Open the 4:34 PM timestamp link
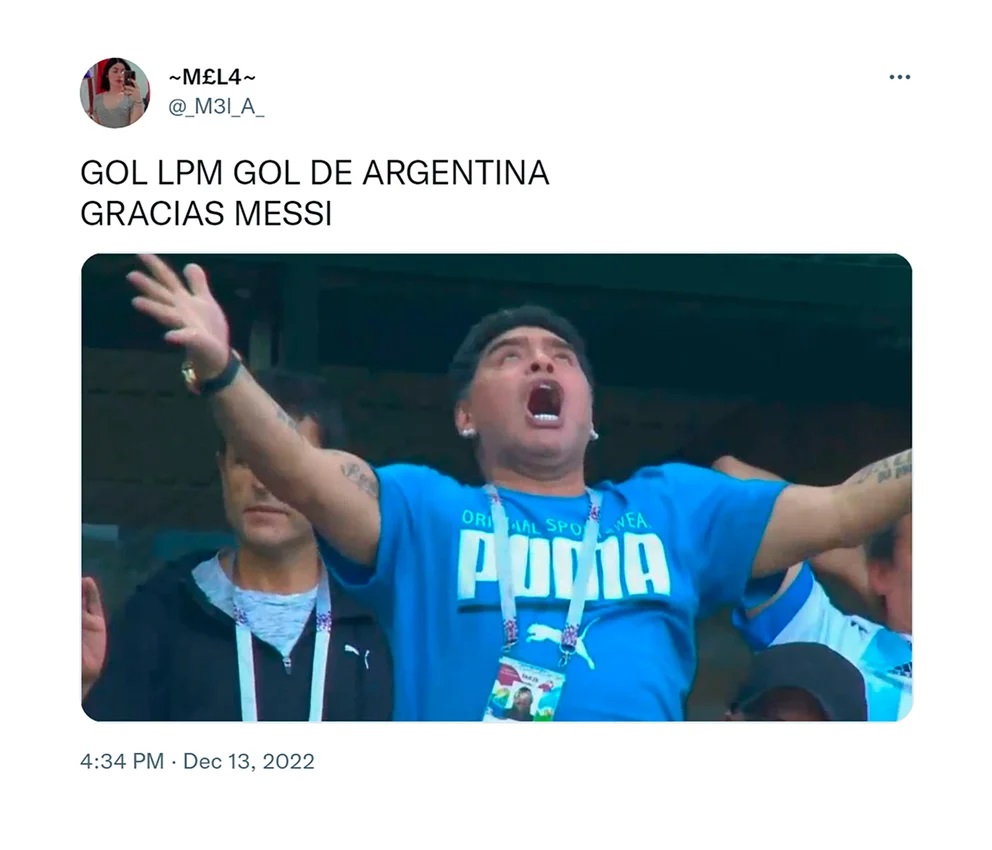 (x=121, y=761)
